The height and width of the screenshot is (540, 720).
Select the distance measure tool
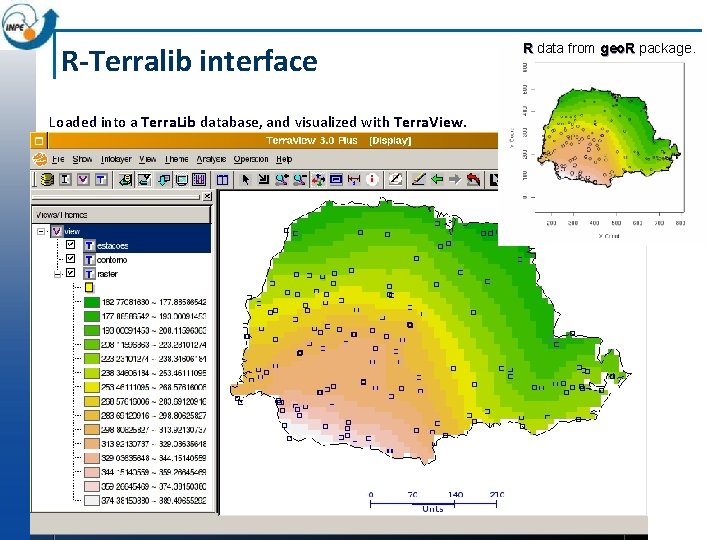point(354,180)
